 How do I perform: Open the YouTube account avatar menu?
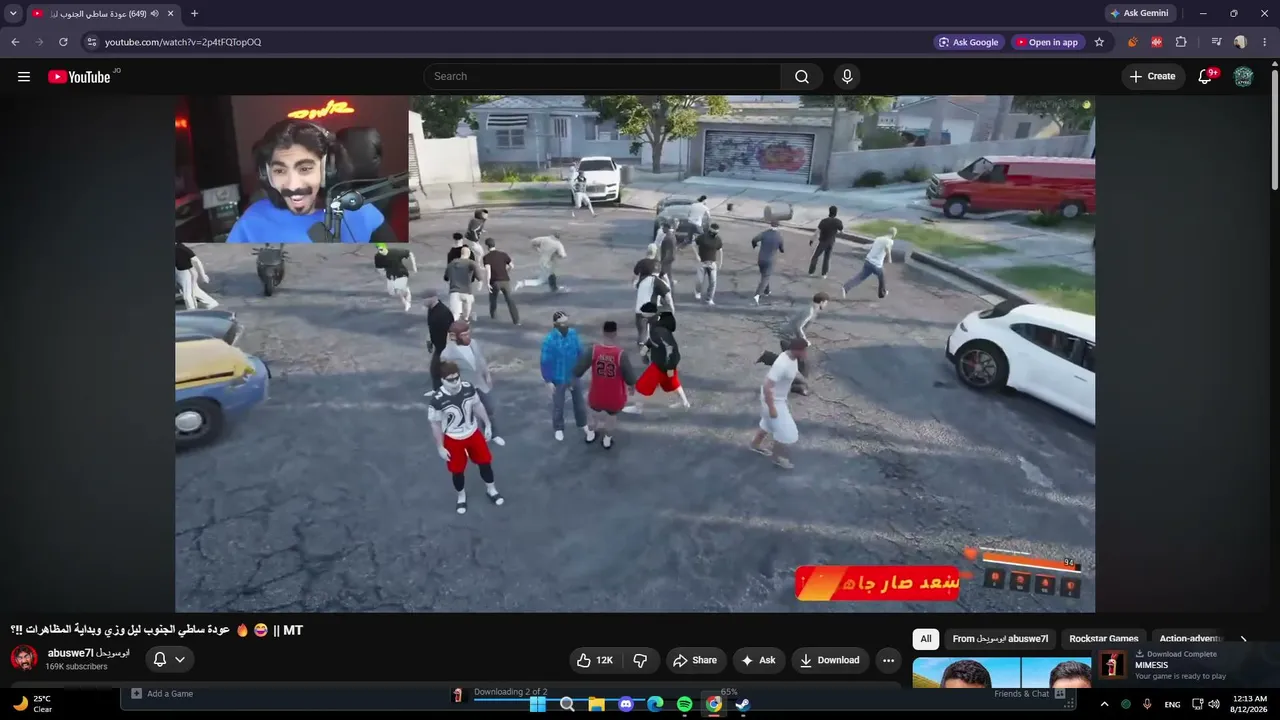[x=1243, y=76]
